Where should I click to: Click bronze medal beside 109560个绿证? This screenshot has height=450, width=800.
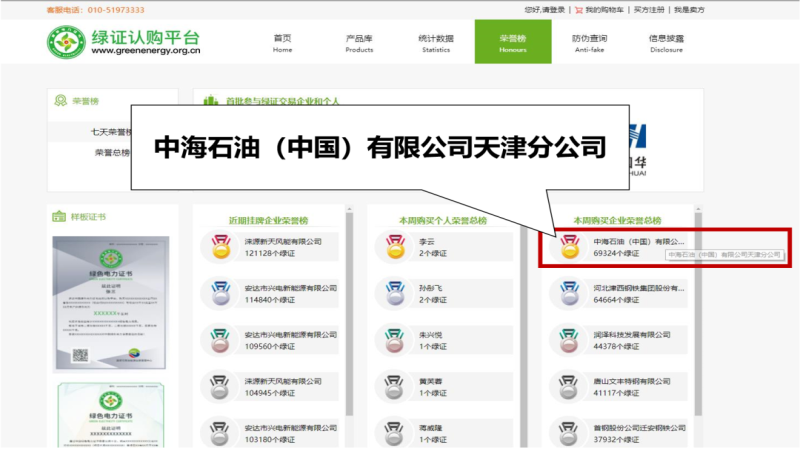(x=220, y=340)
